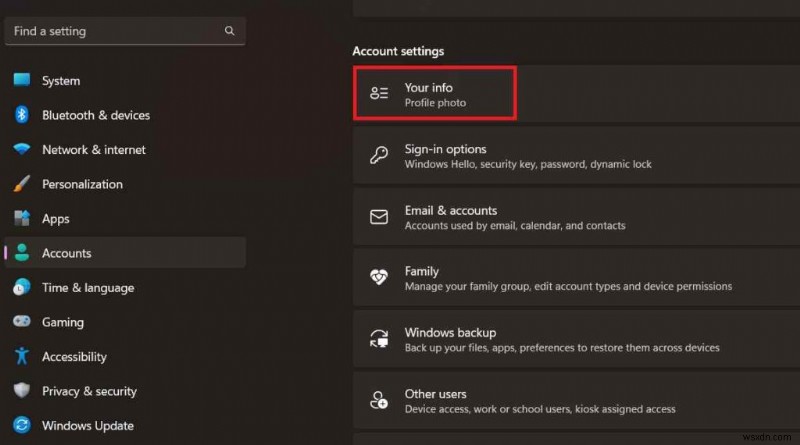800x445 pixels.
Task: Click the Your info profile card icon
Action: point(379,93)
